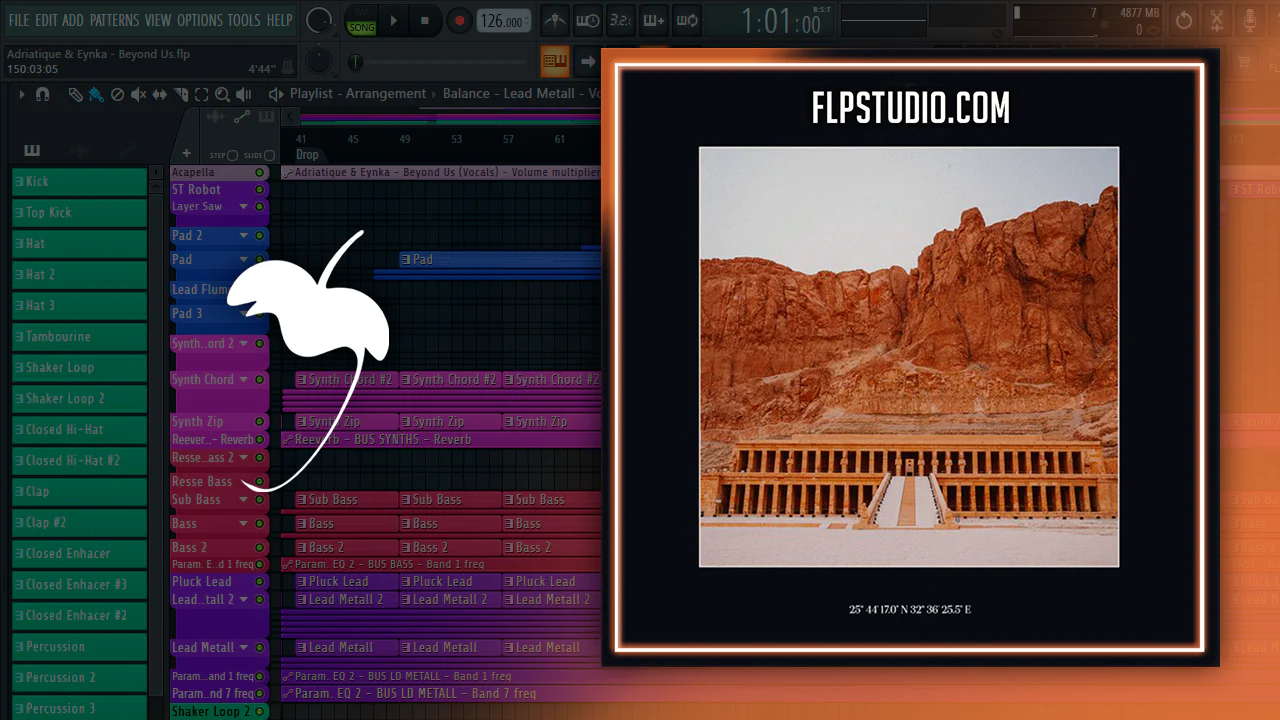Click the speaker icon before Playlist title

coord(276,94)
